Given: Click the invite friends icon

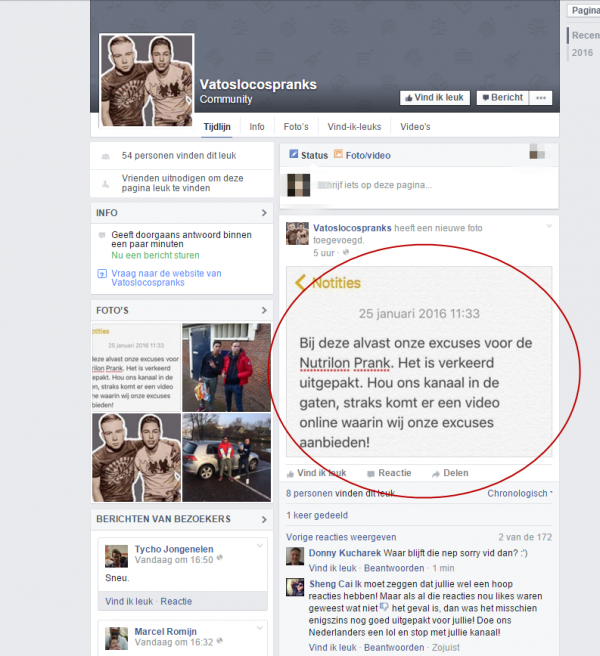Looking at the screenshot, I should [105, 184].
